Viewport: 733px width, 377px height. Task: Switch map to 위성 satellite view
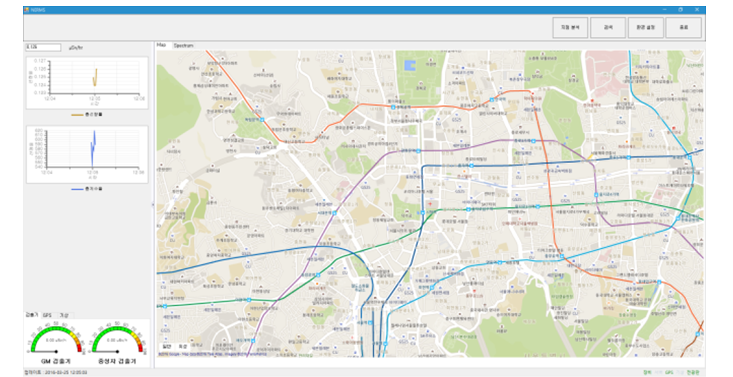click(182, 347)
